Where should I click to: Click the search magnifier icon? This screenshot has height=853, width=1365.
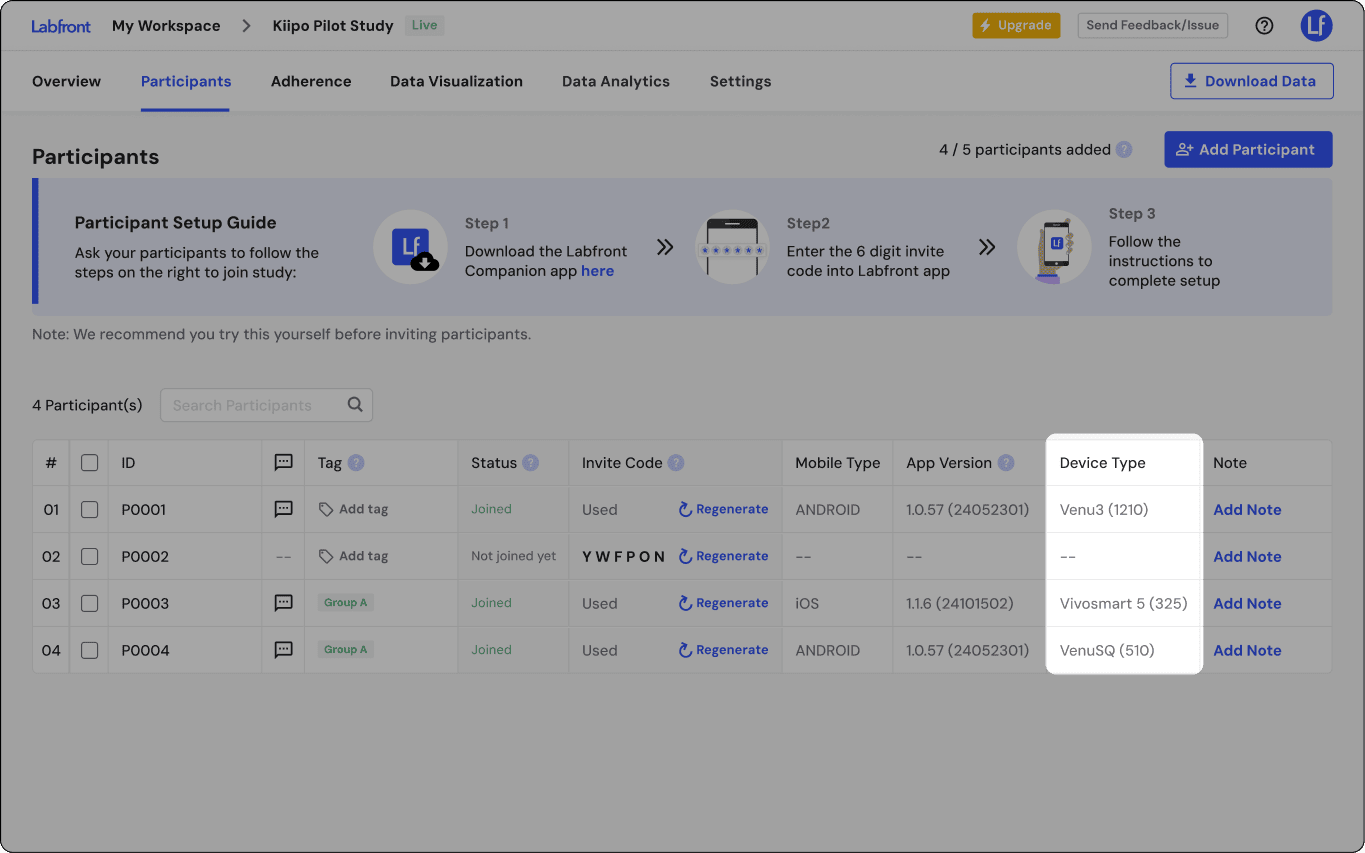tap(355, 405)
